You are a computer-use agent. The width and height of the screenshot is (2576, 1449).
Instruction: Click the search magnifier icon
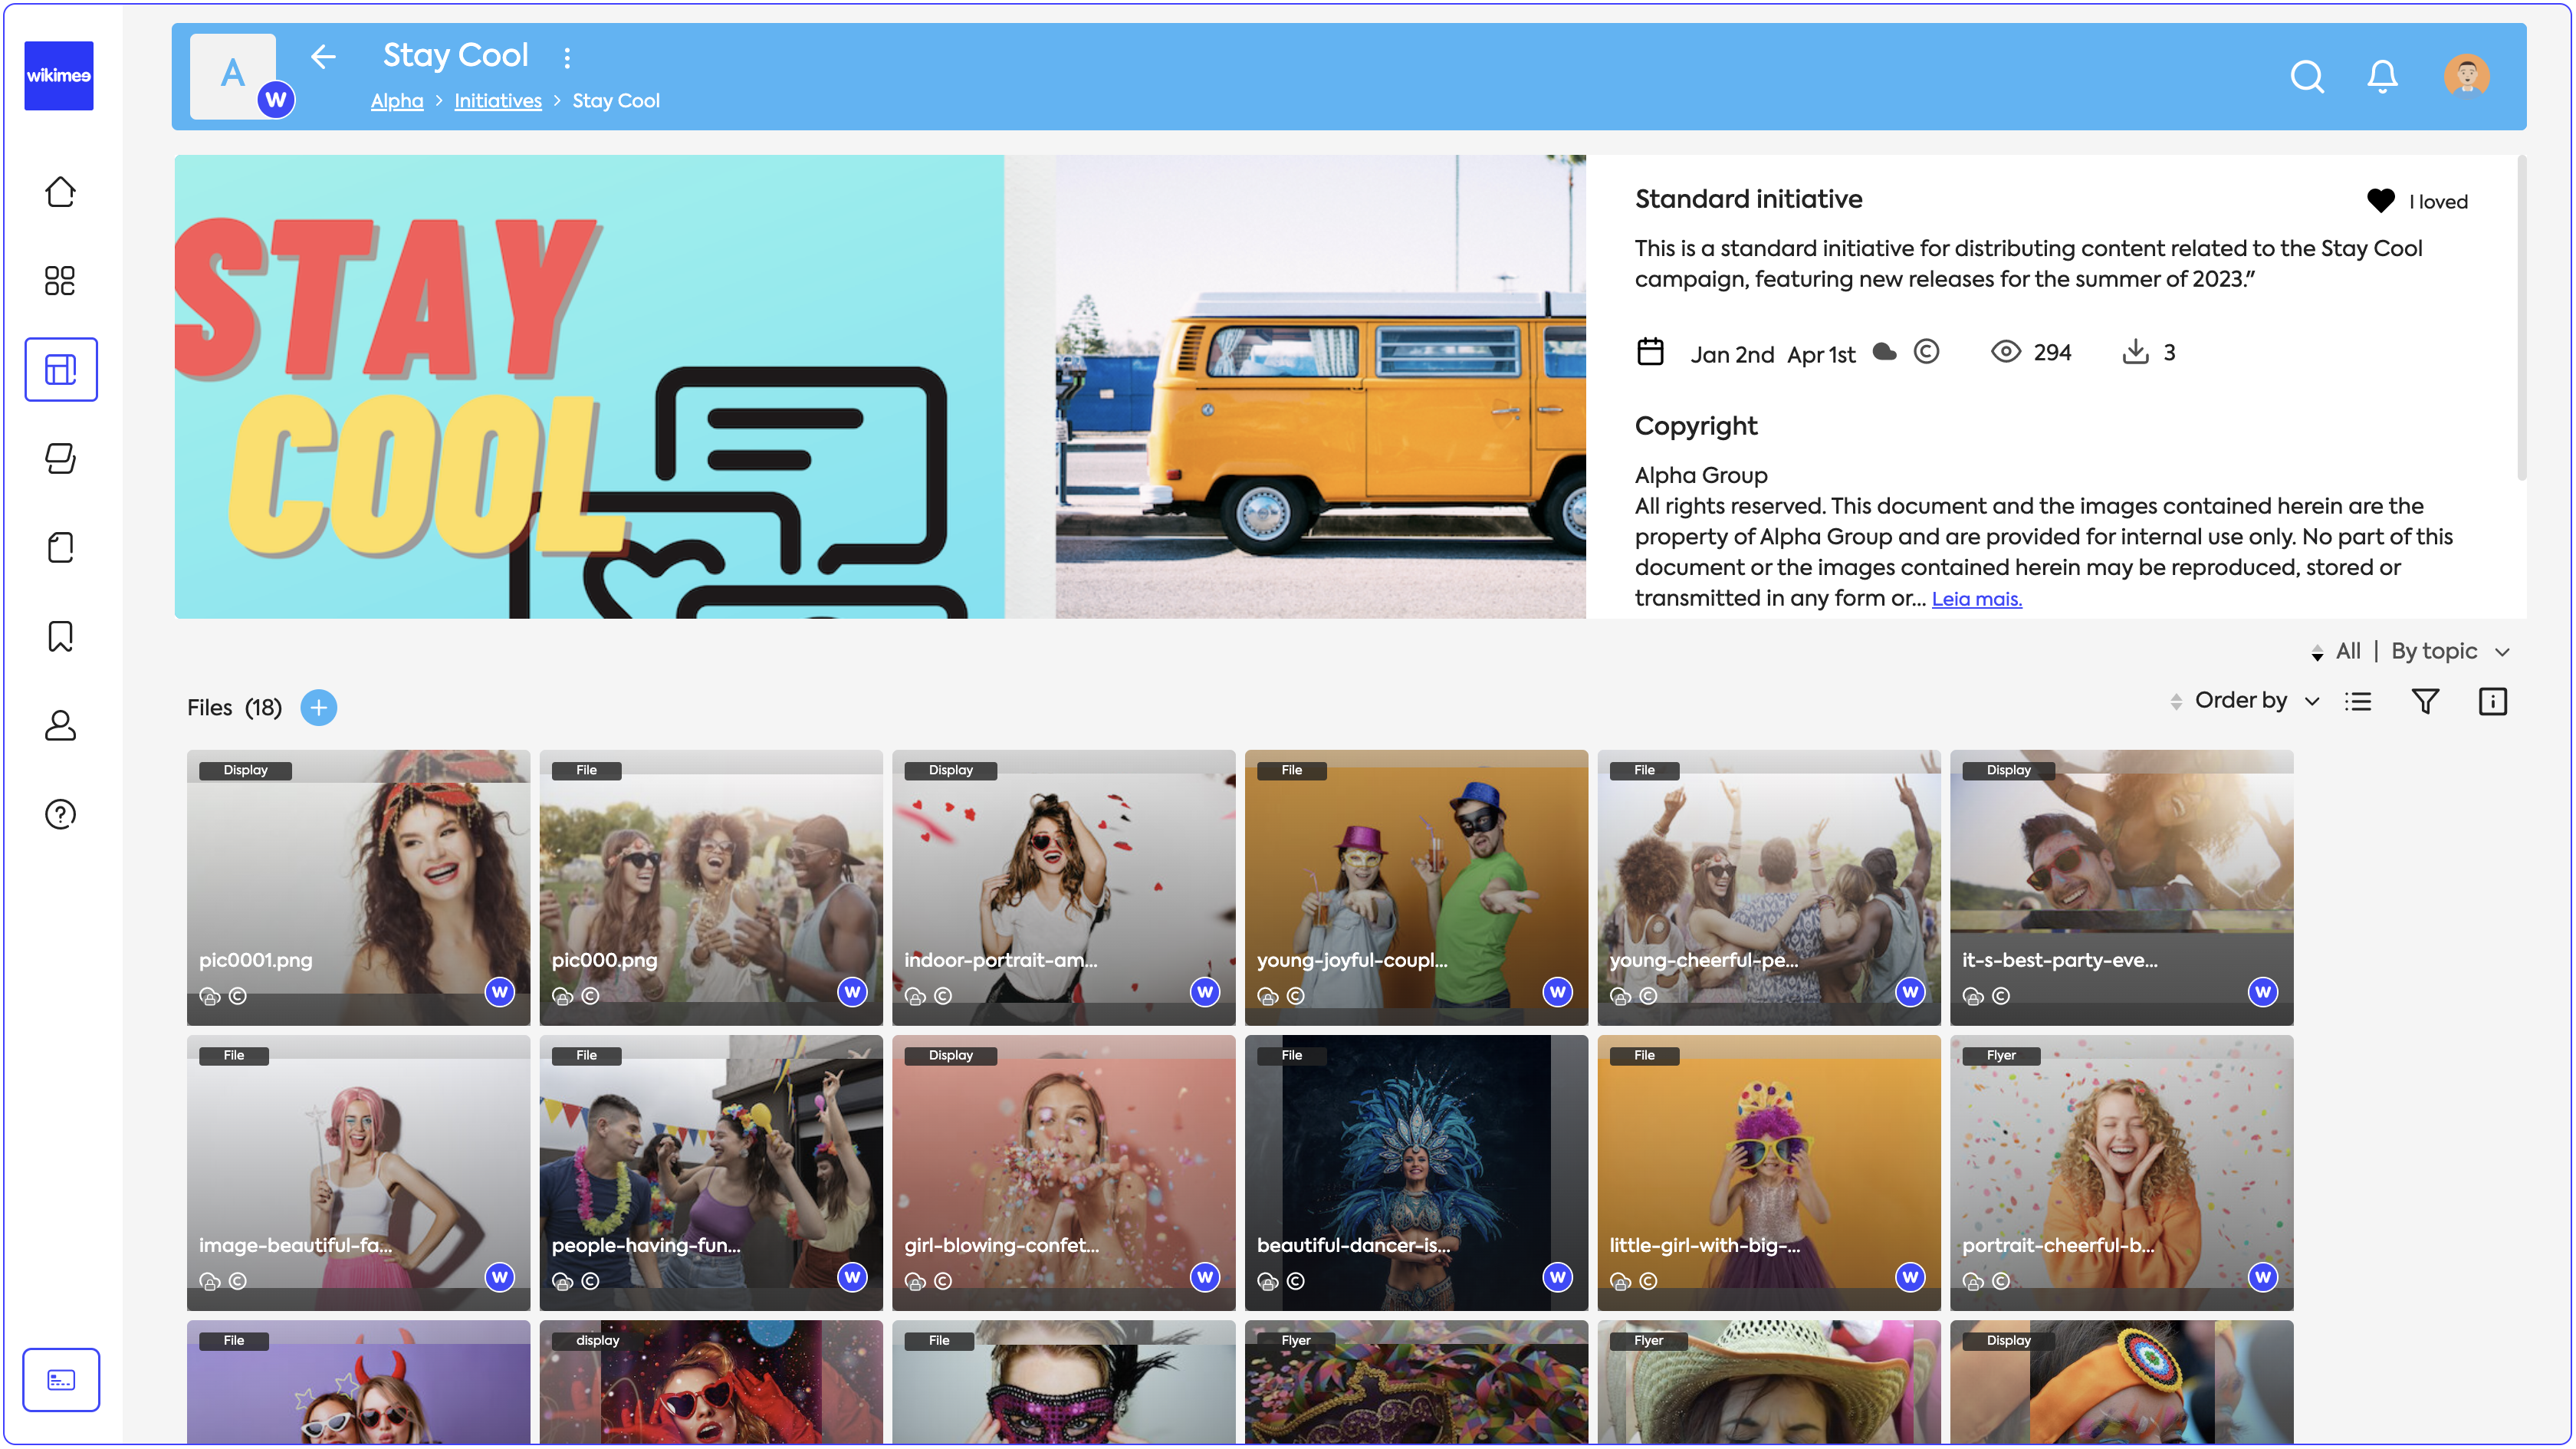(2307, 77)
